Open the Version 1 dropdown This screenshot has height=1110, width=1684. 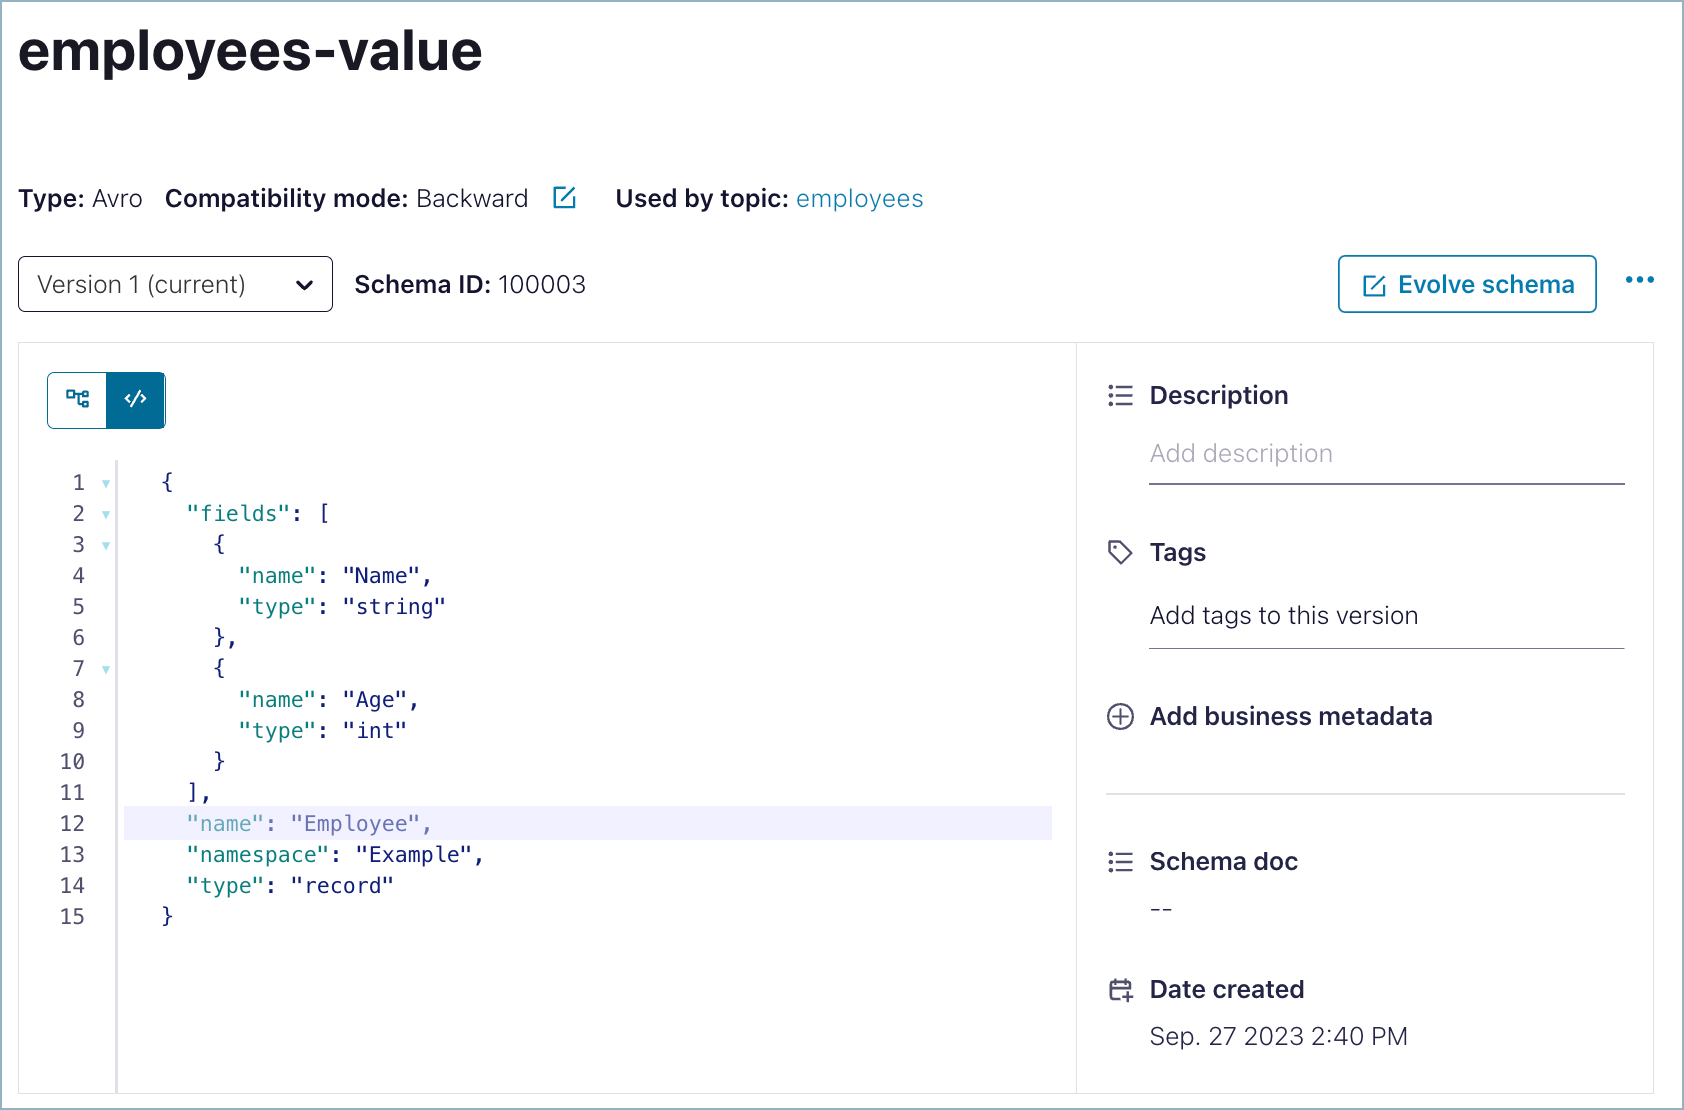click(x=175, y=284)
